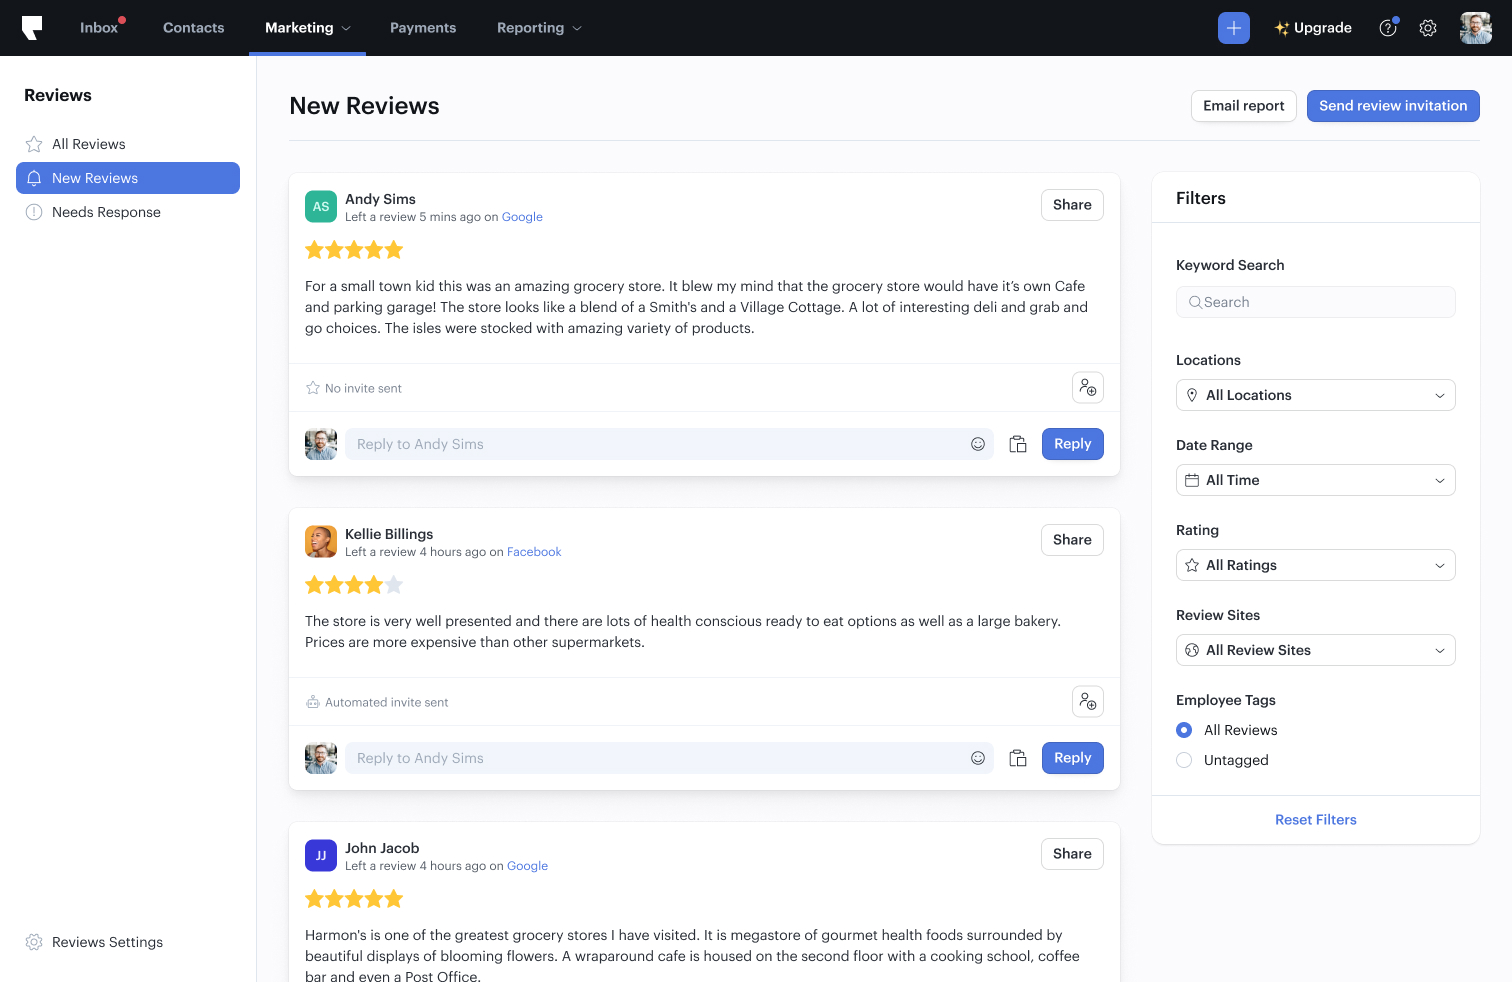Screen dimensions: 1512x982
Task: Click assign employee icon on Andy Sims review
Action: (1087, 388)
